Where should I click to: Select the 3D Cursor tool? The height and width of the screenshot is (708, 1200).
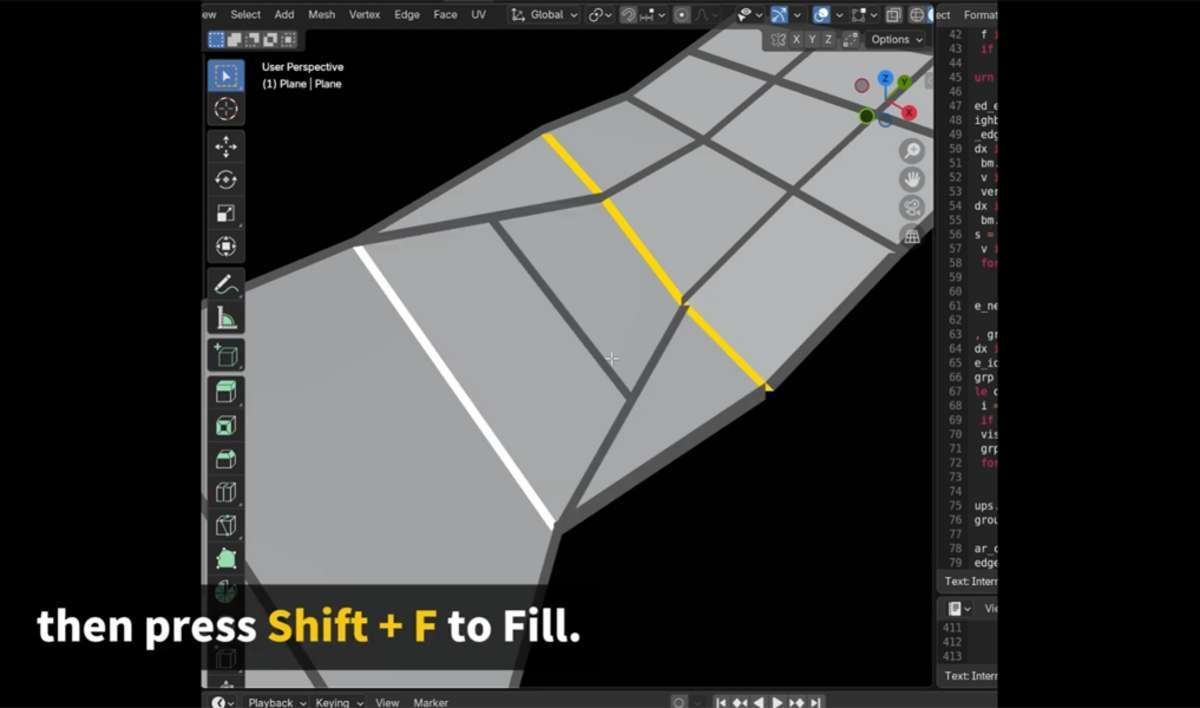coord(226,109)
